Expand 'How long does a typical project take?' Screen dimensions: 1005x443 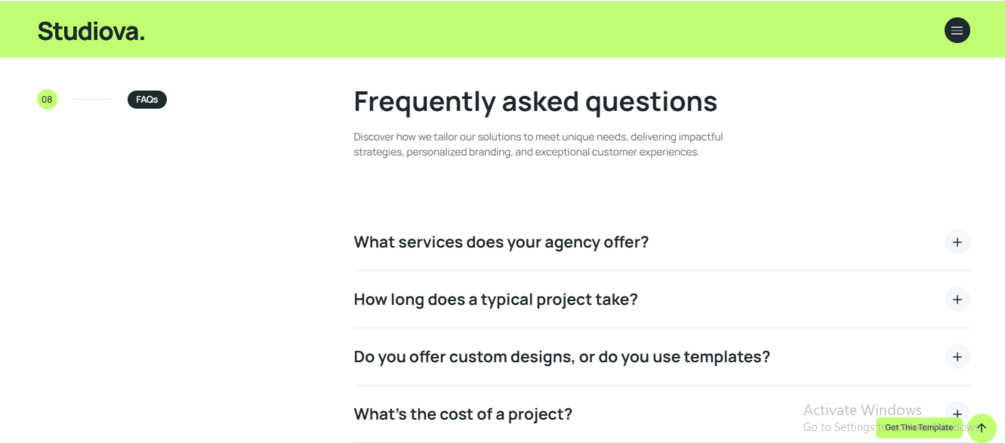495,299
